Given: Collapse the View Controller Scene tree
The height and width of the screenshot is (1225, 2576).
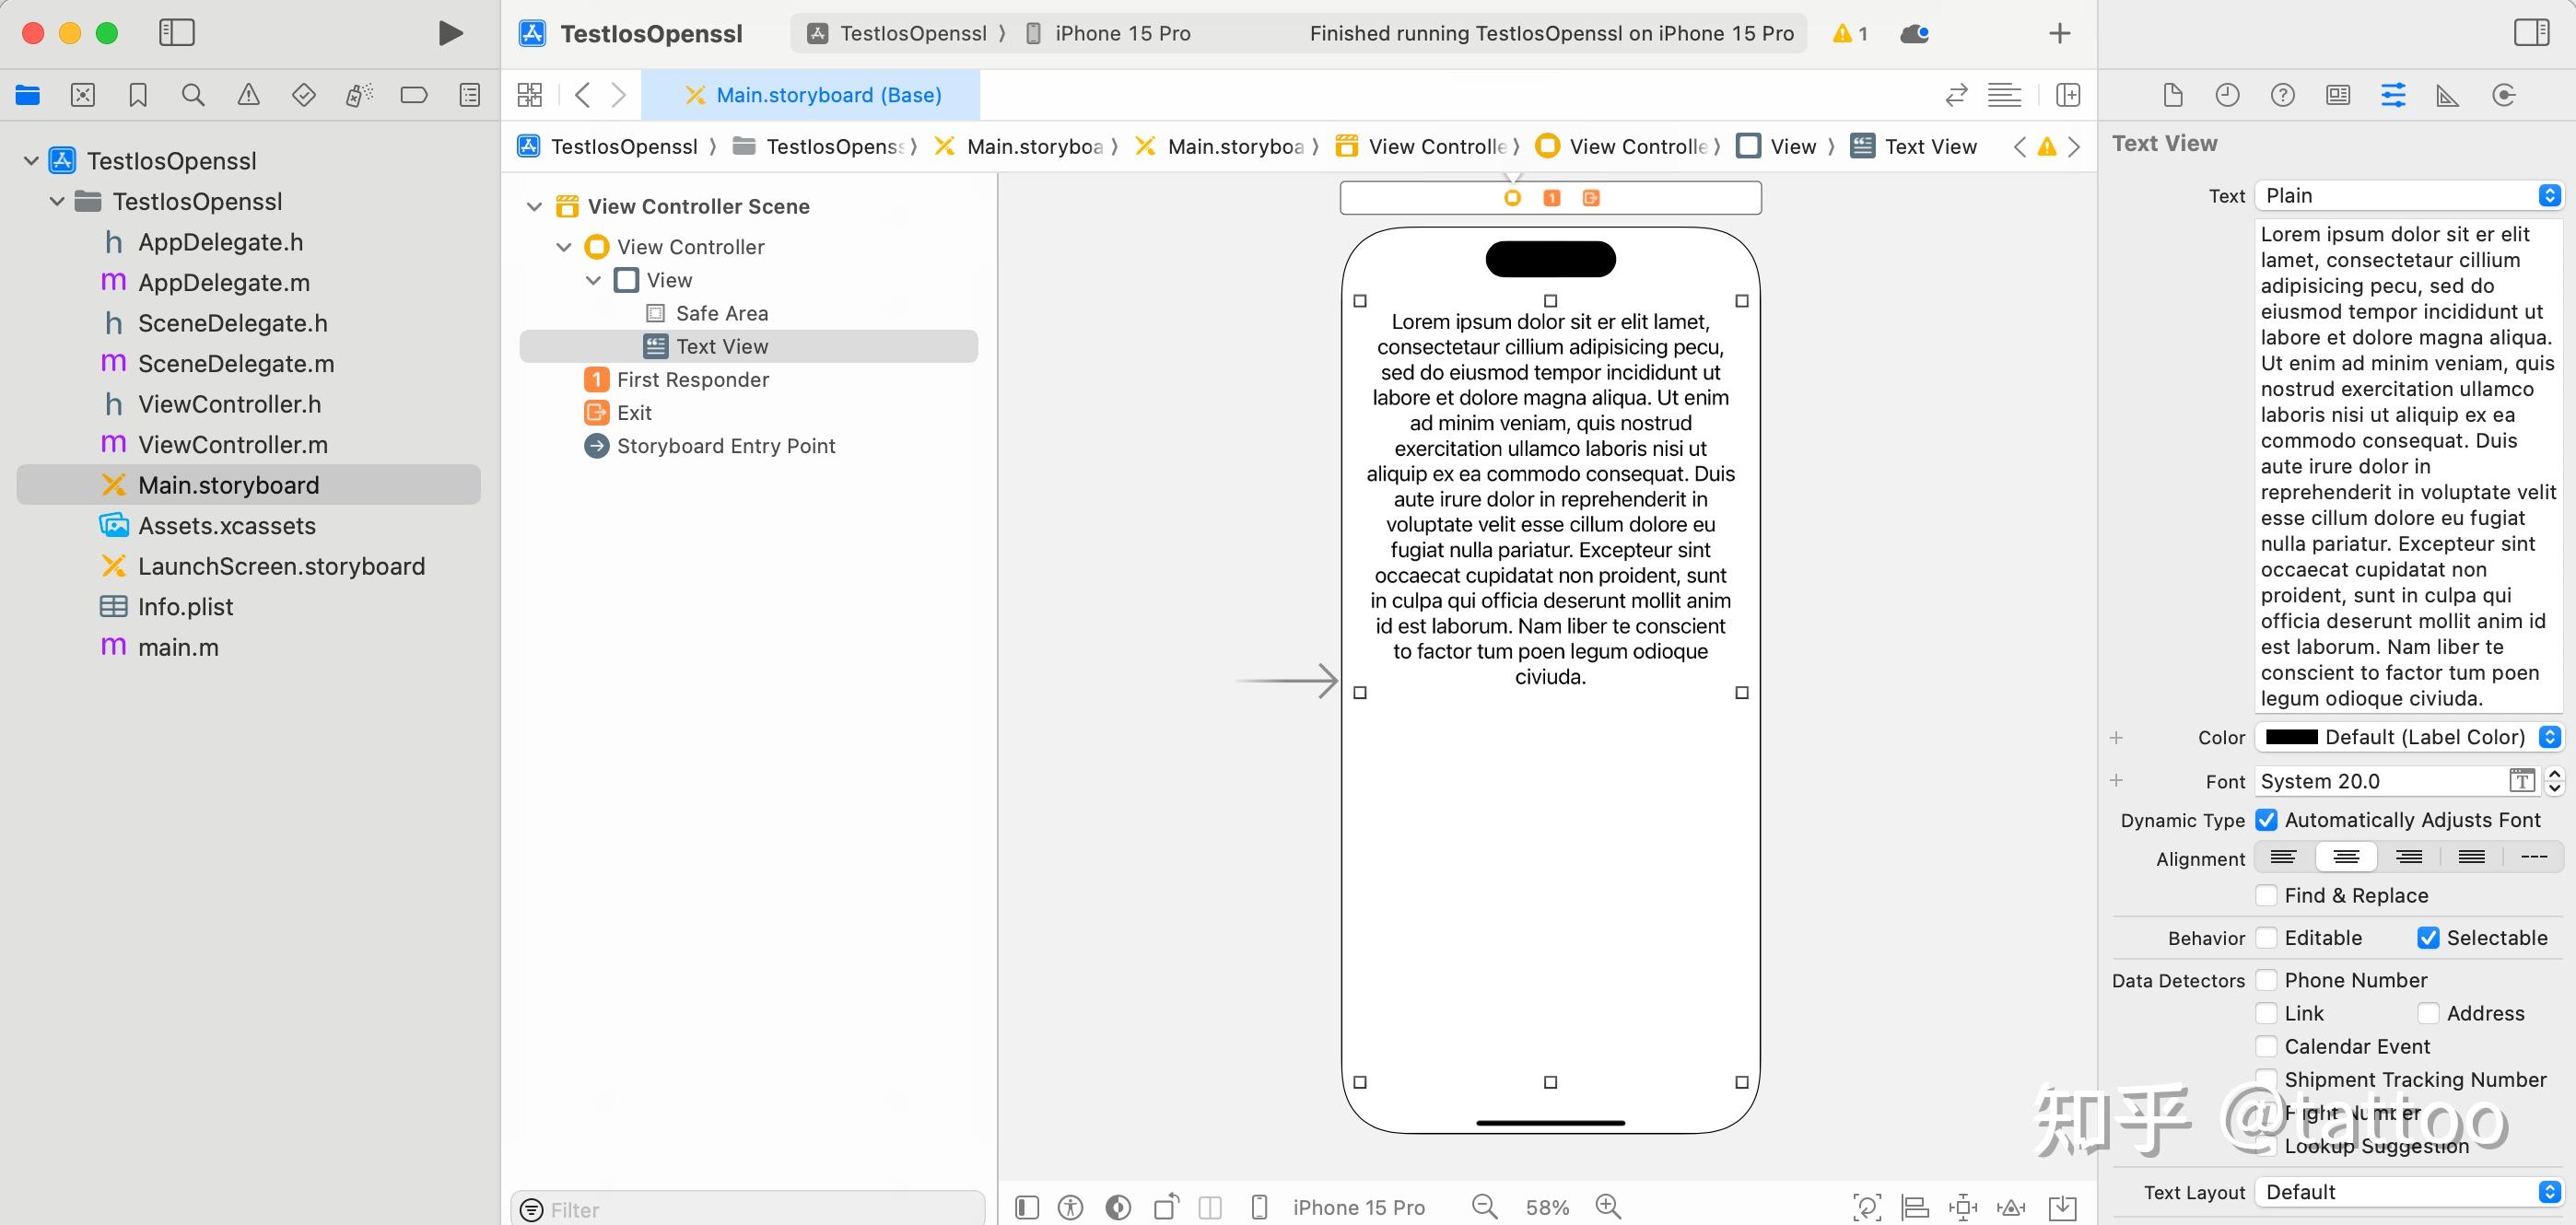Looking at the screenshot, I should 534,207.
